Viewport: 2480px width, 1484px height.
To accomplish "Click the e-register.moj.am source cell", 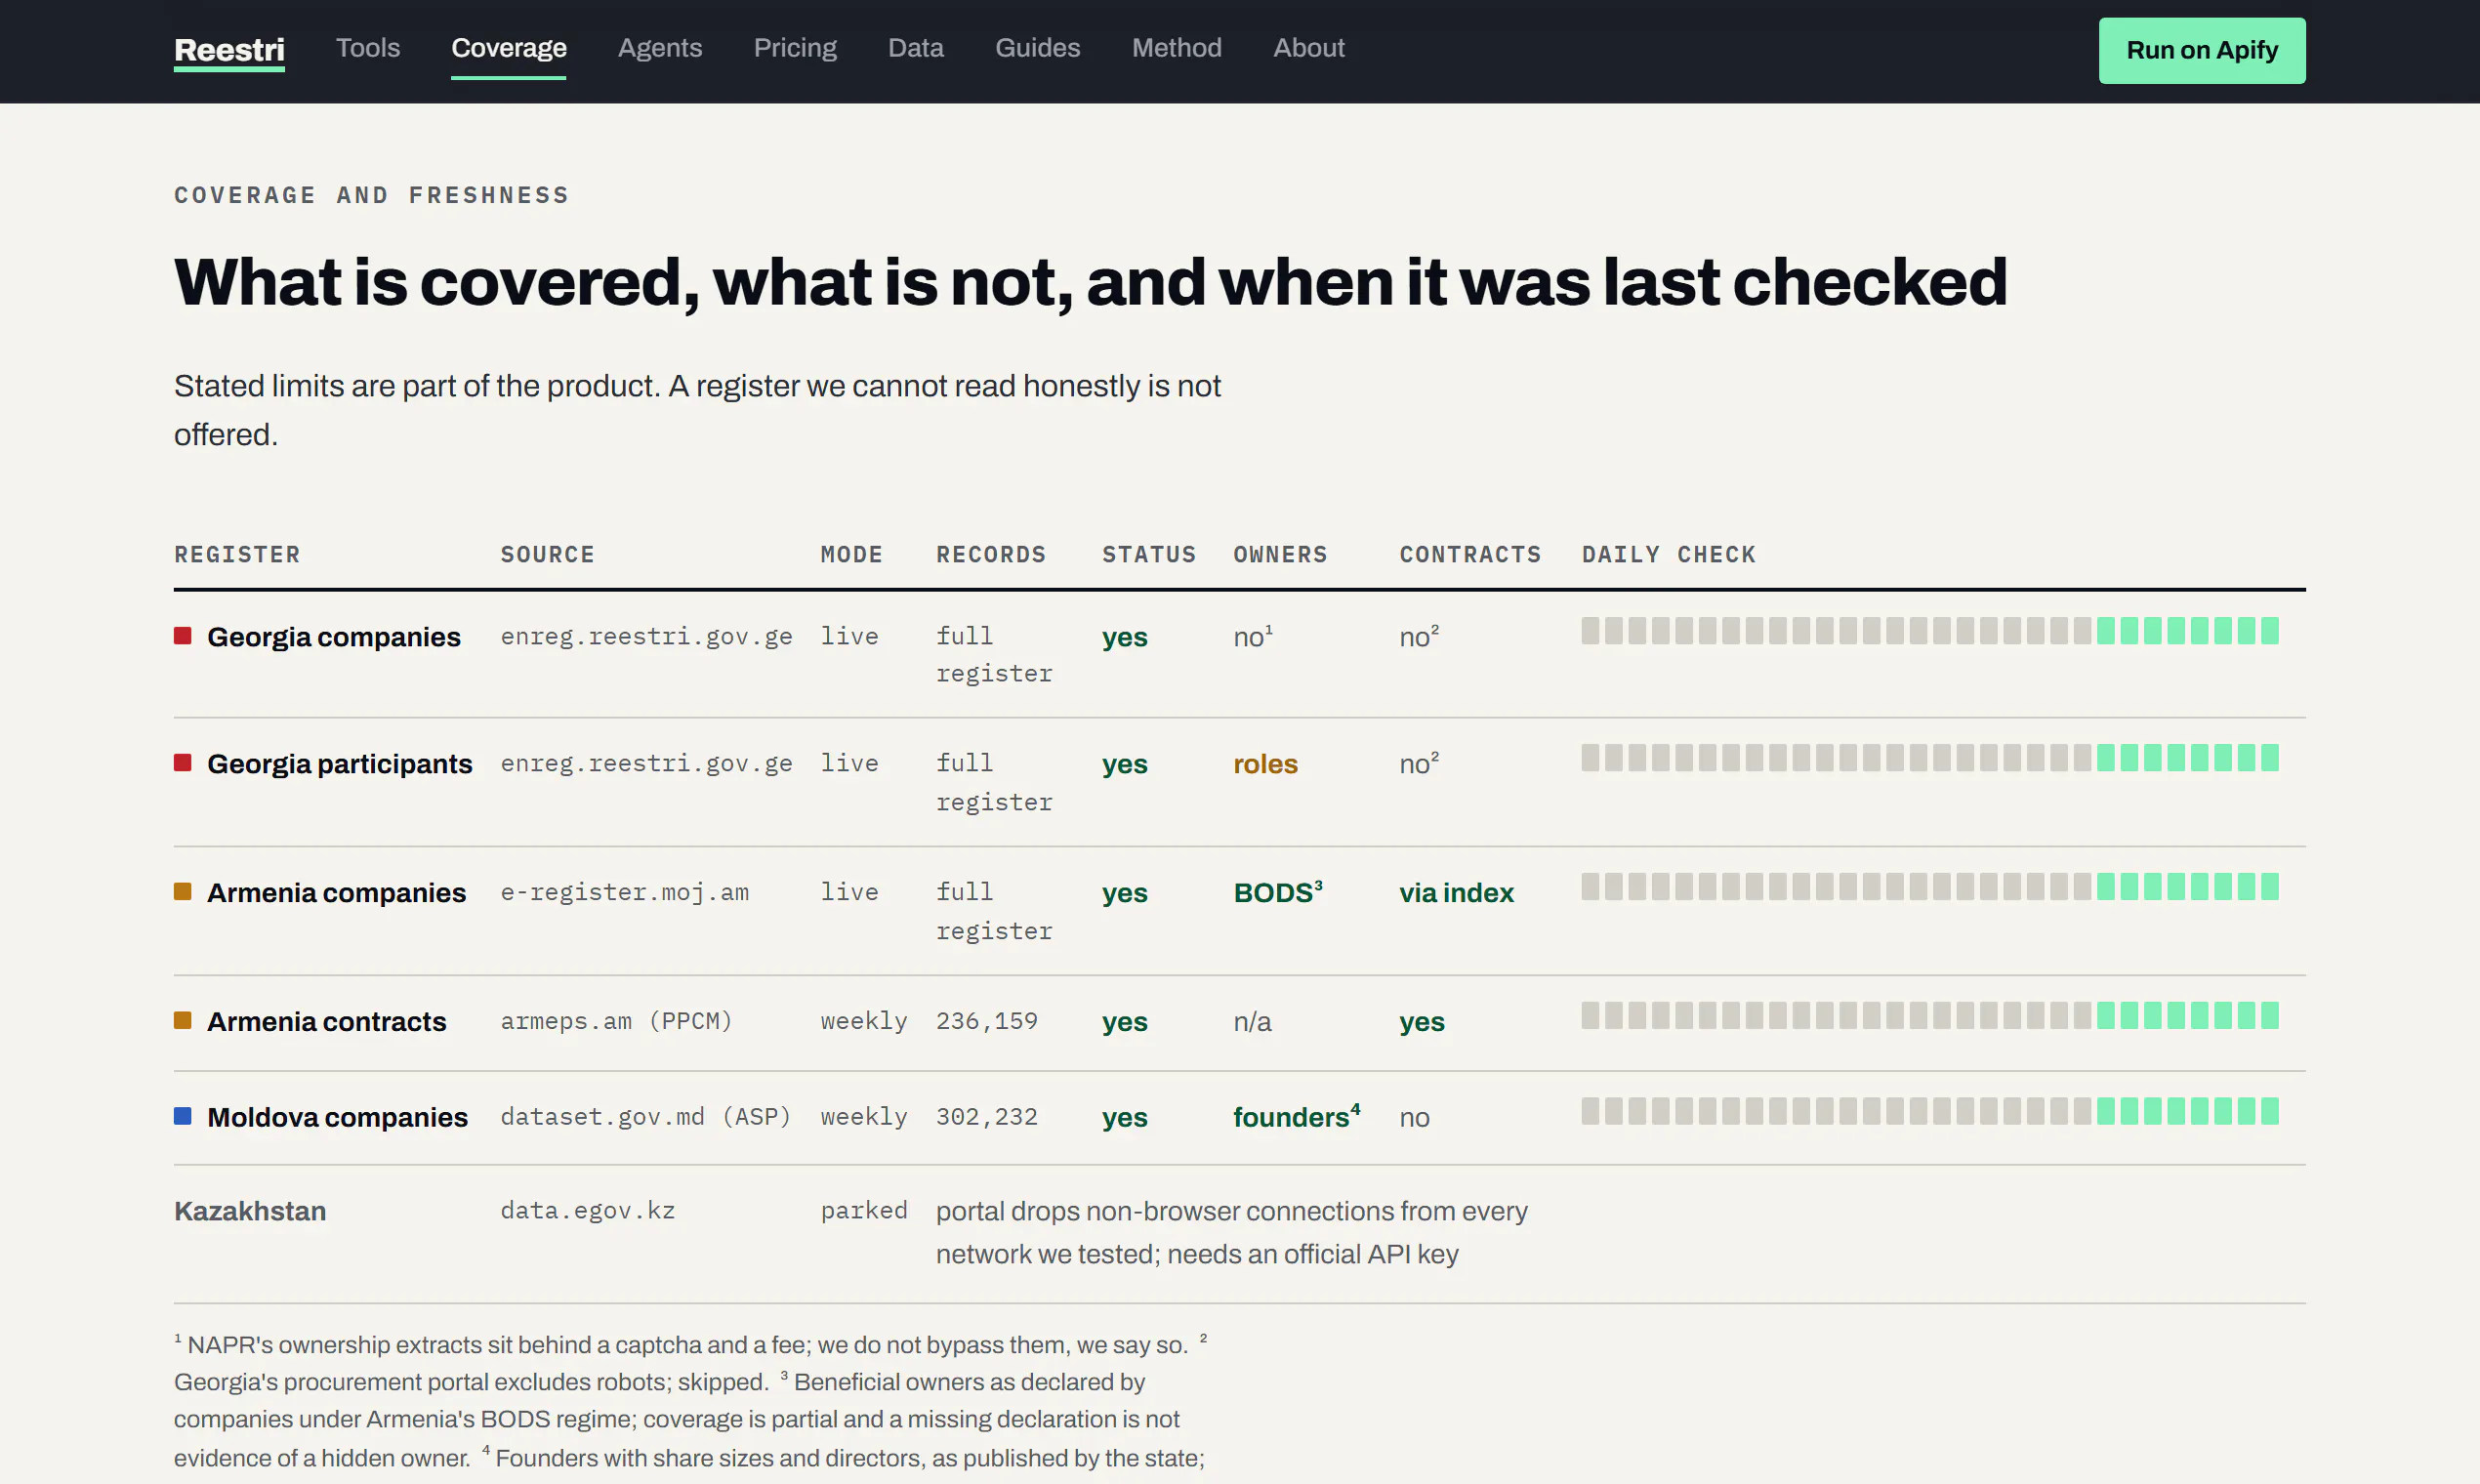I will (x=625, y=892).
